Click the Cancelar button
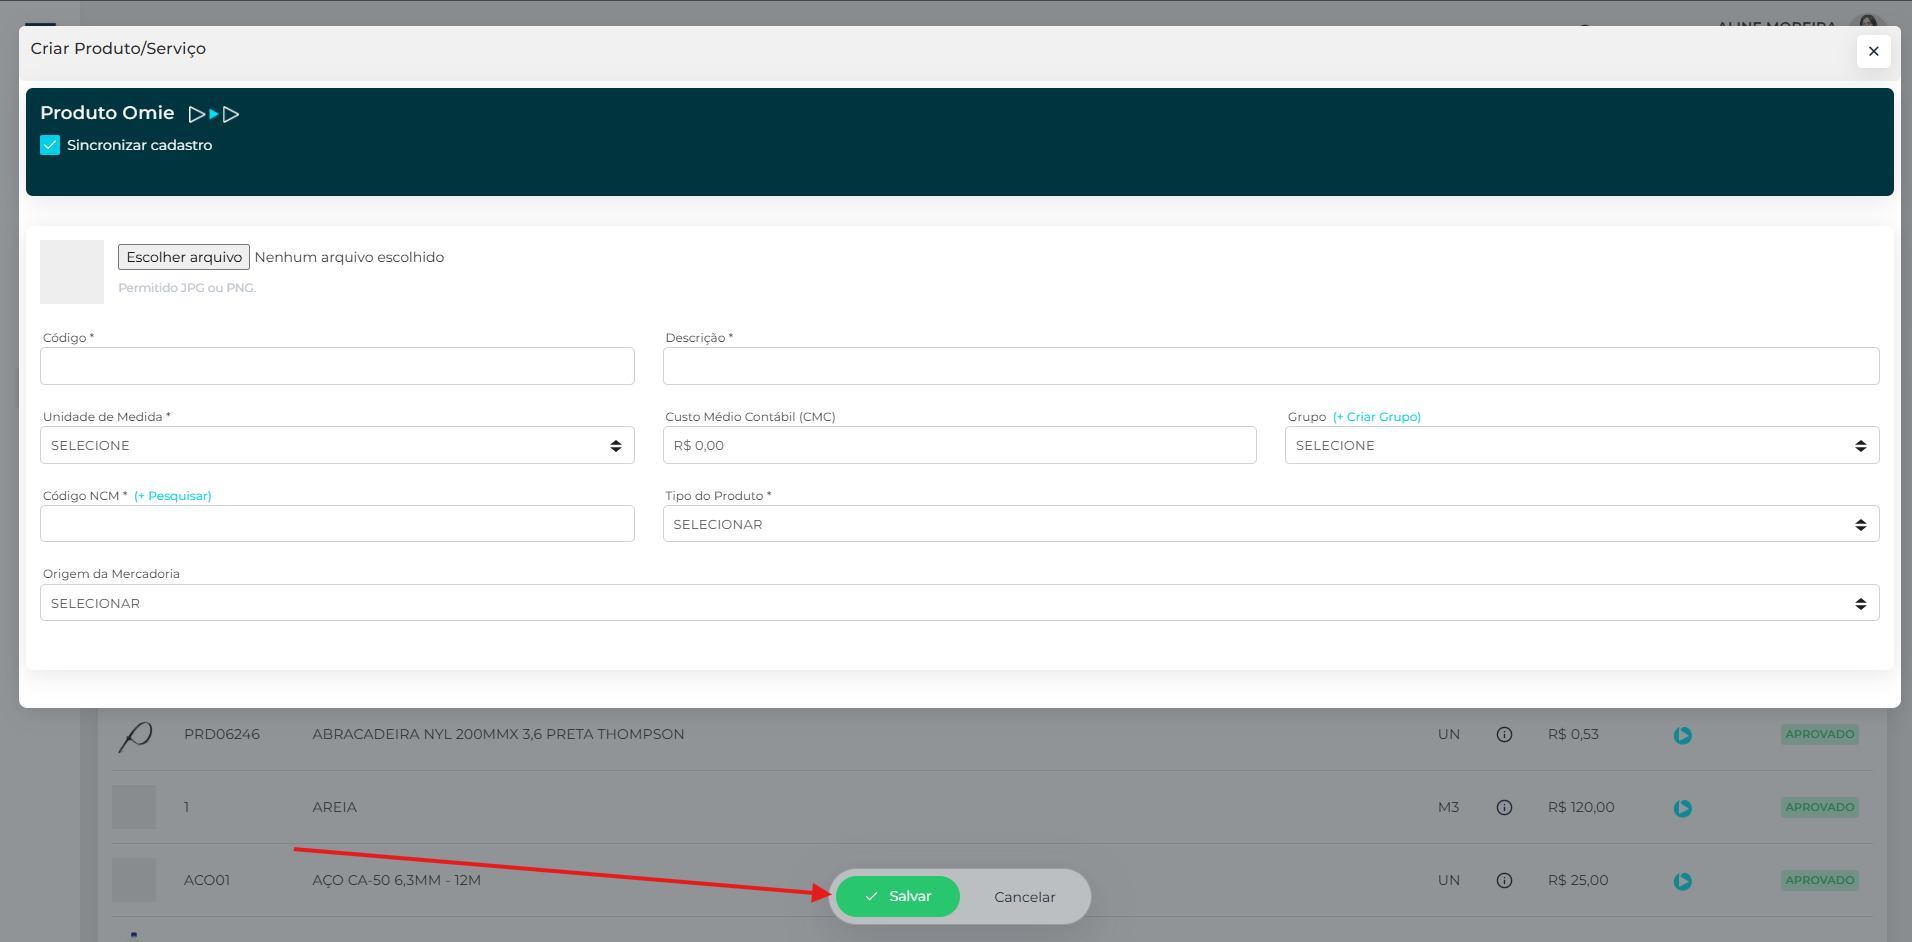Screen dimensions: 1912x942 1024,897
